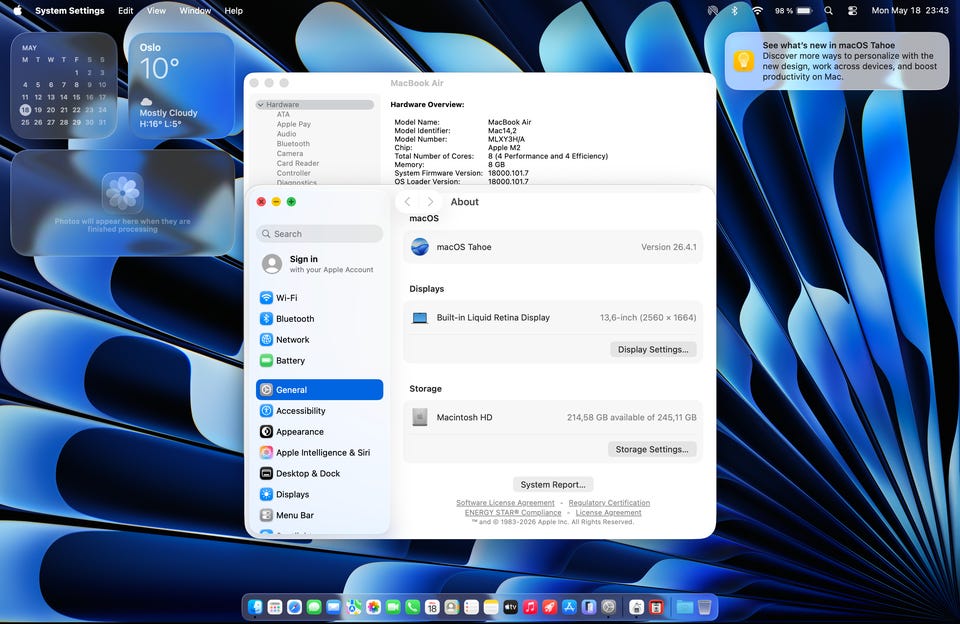Launch Safari from the Dock

point(294,607)
